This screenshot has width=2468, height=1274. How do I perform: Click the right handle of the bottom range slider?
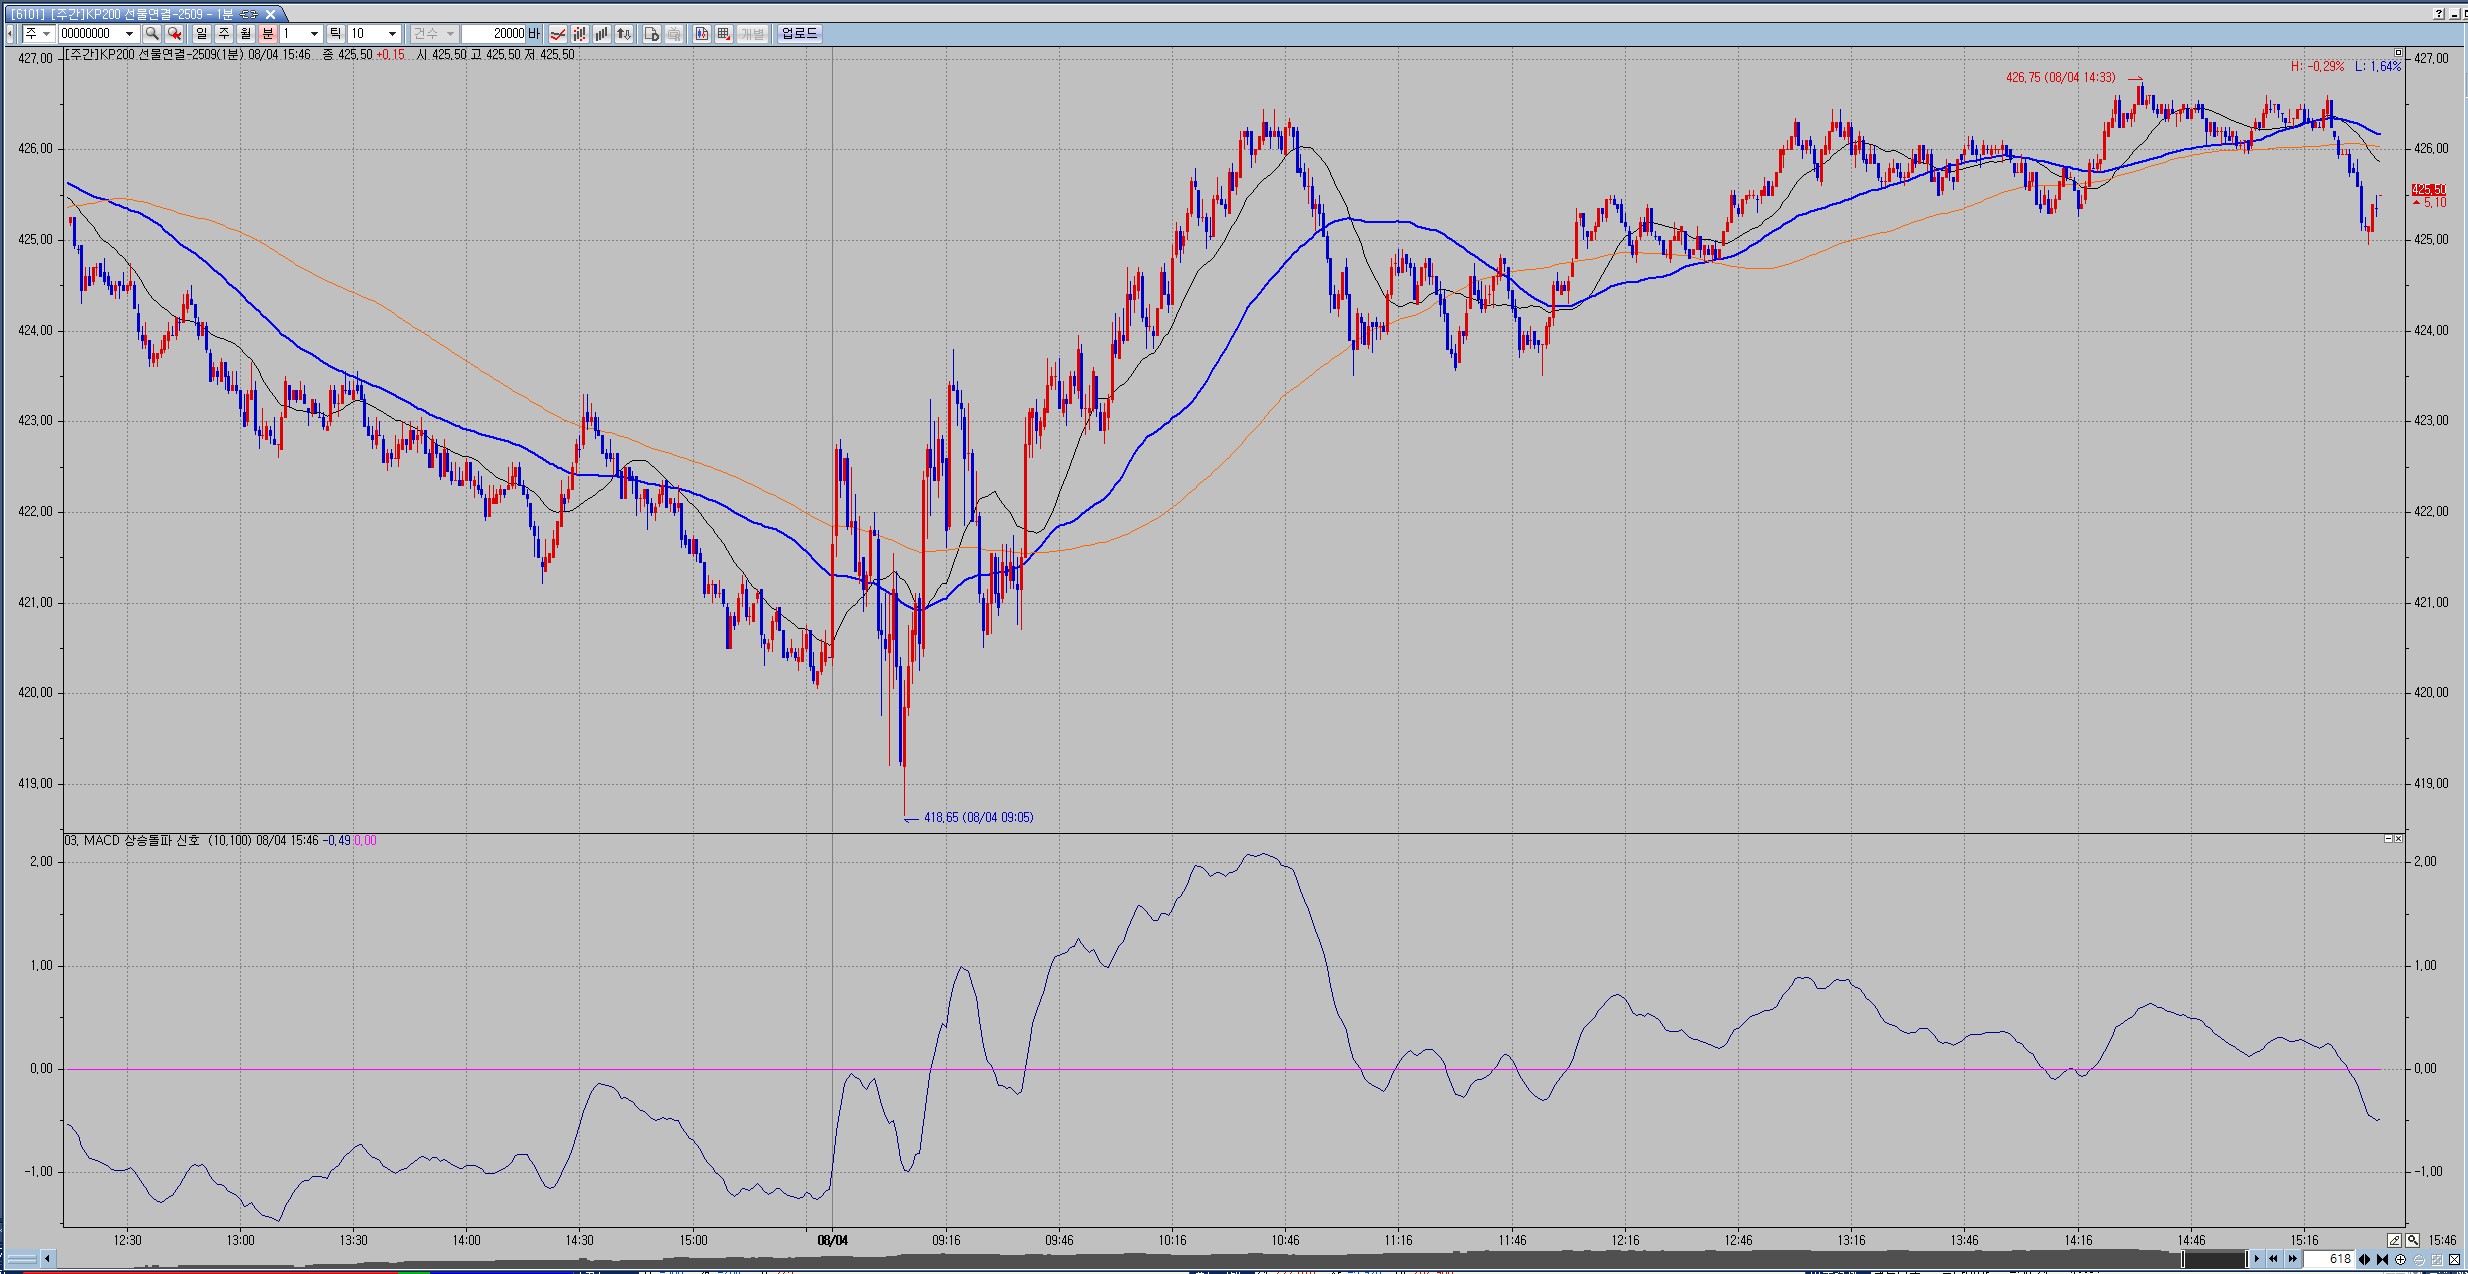pyautogui.click(x=2247, y=1259)
